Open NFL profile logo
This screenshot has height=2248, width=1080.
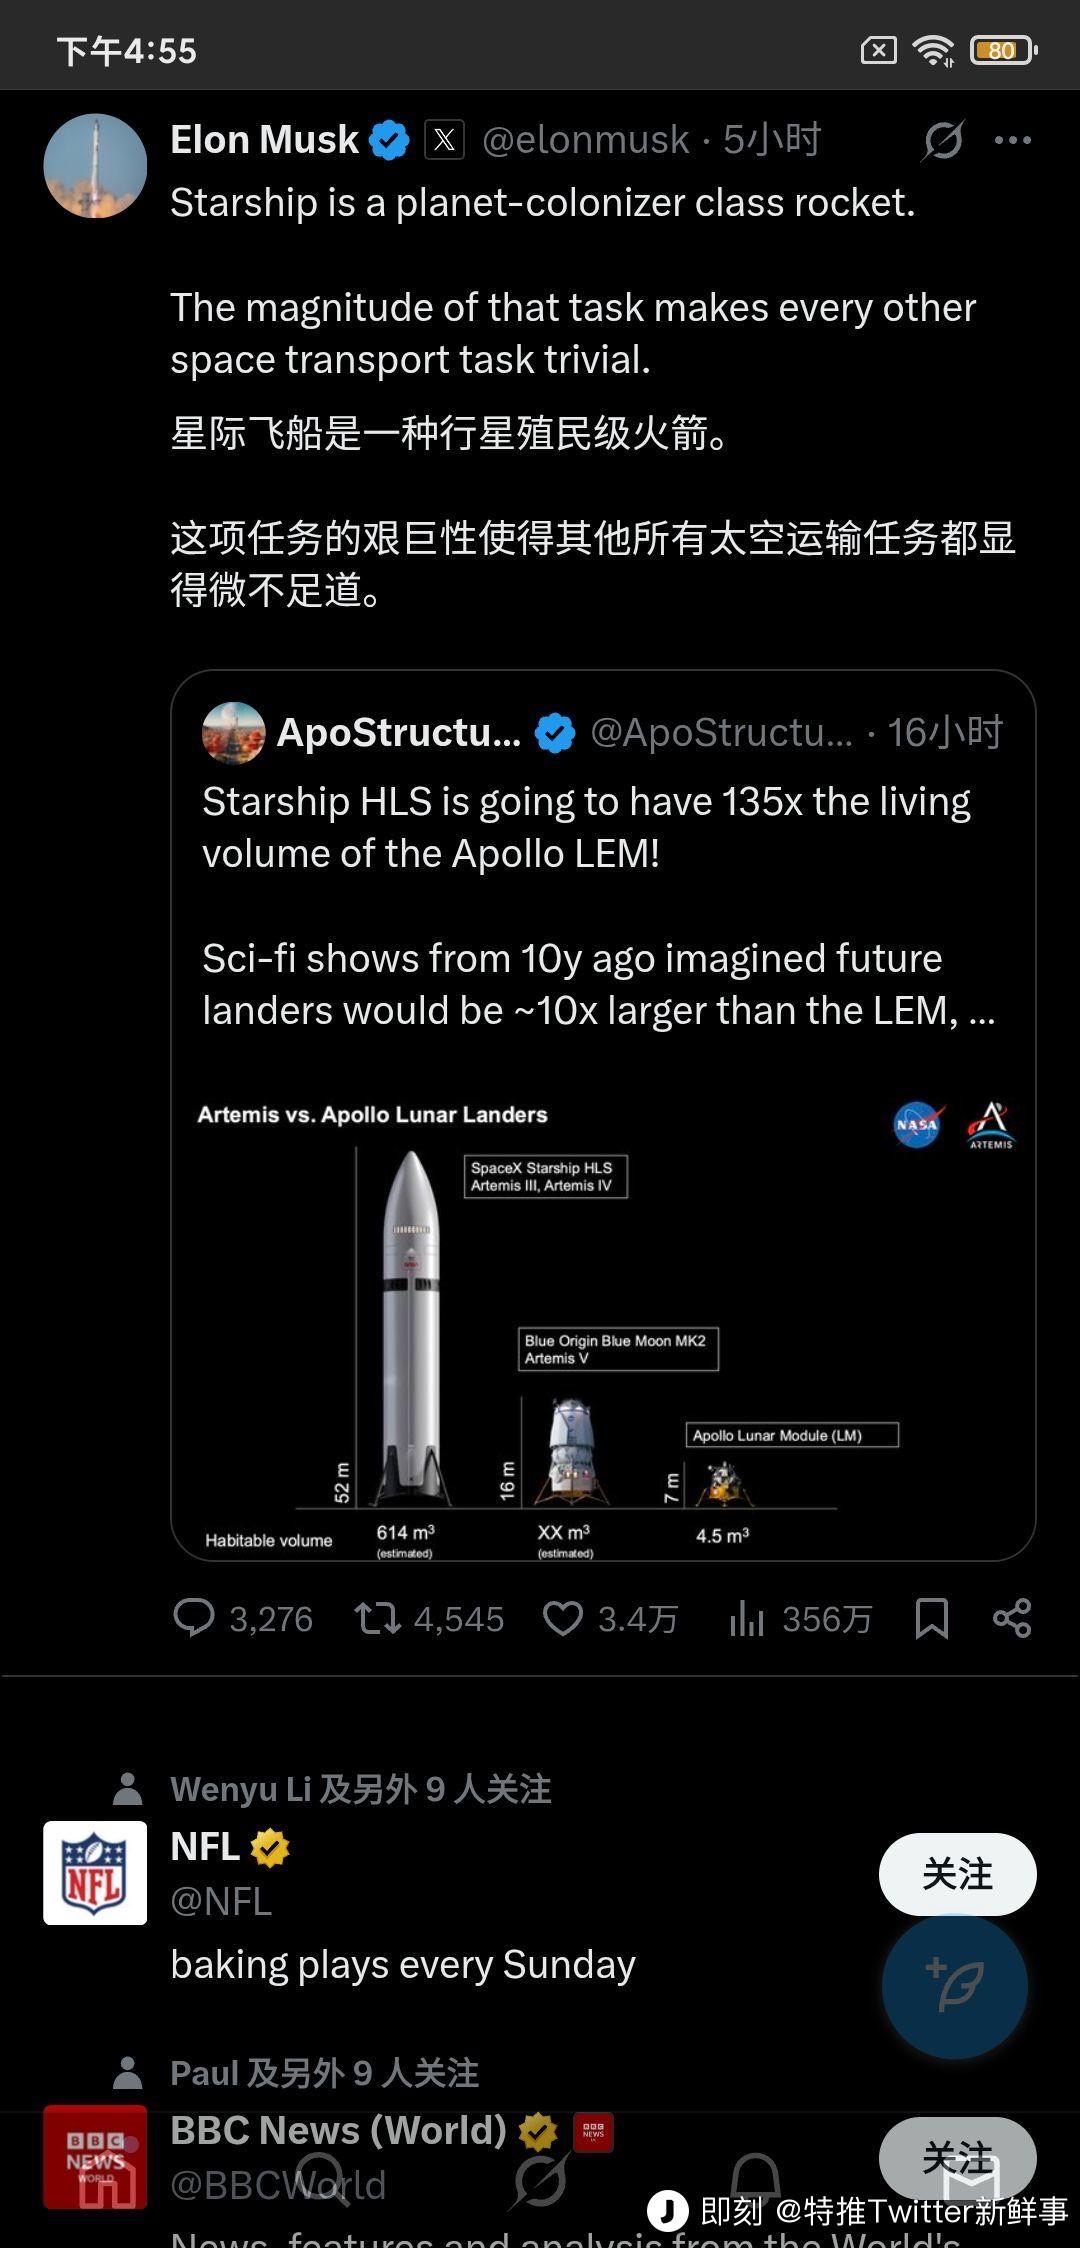click(x=95, y=1873)
